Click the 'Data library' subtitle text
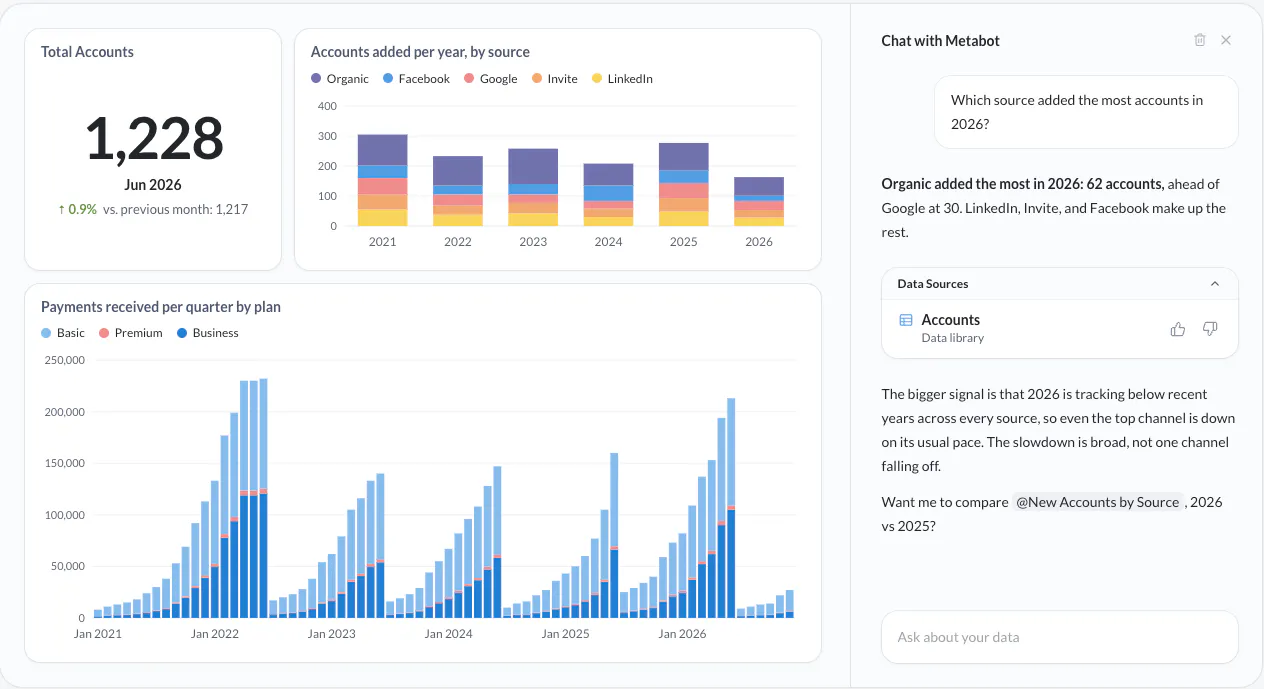The width and height of the screenshot is (1264, 689). [953, 339]
